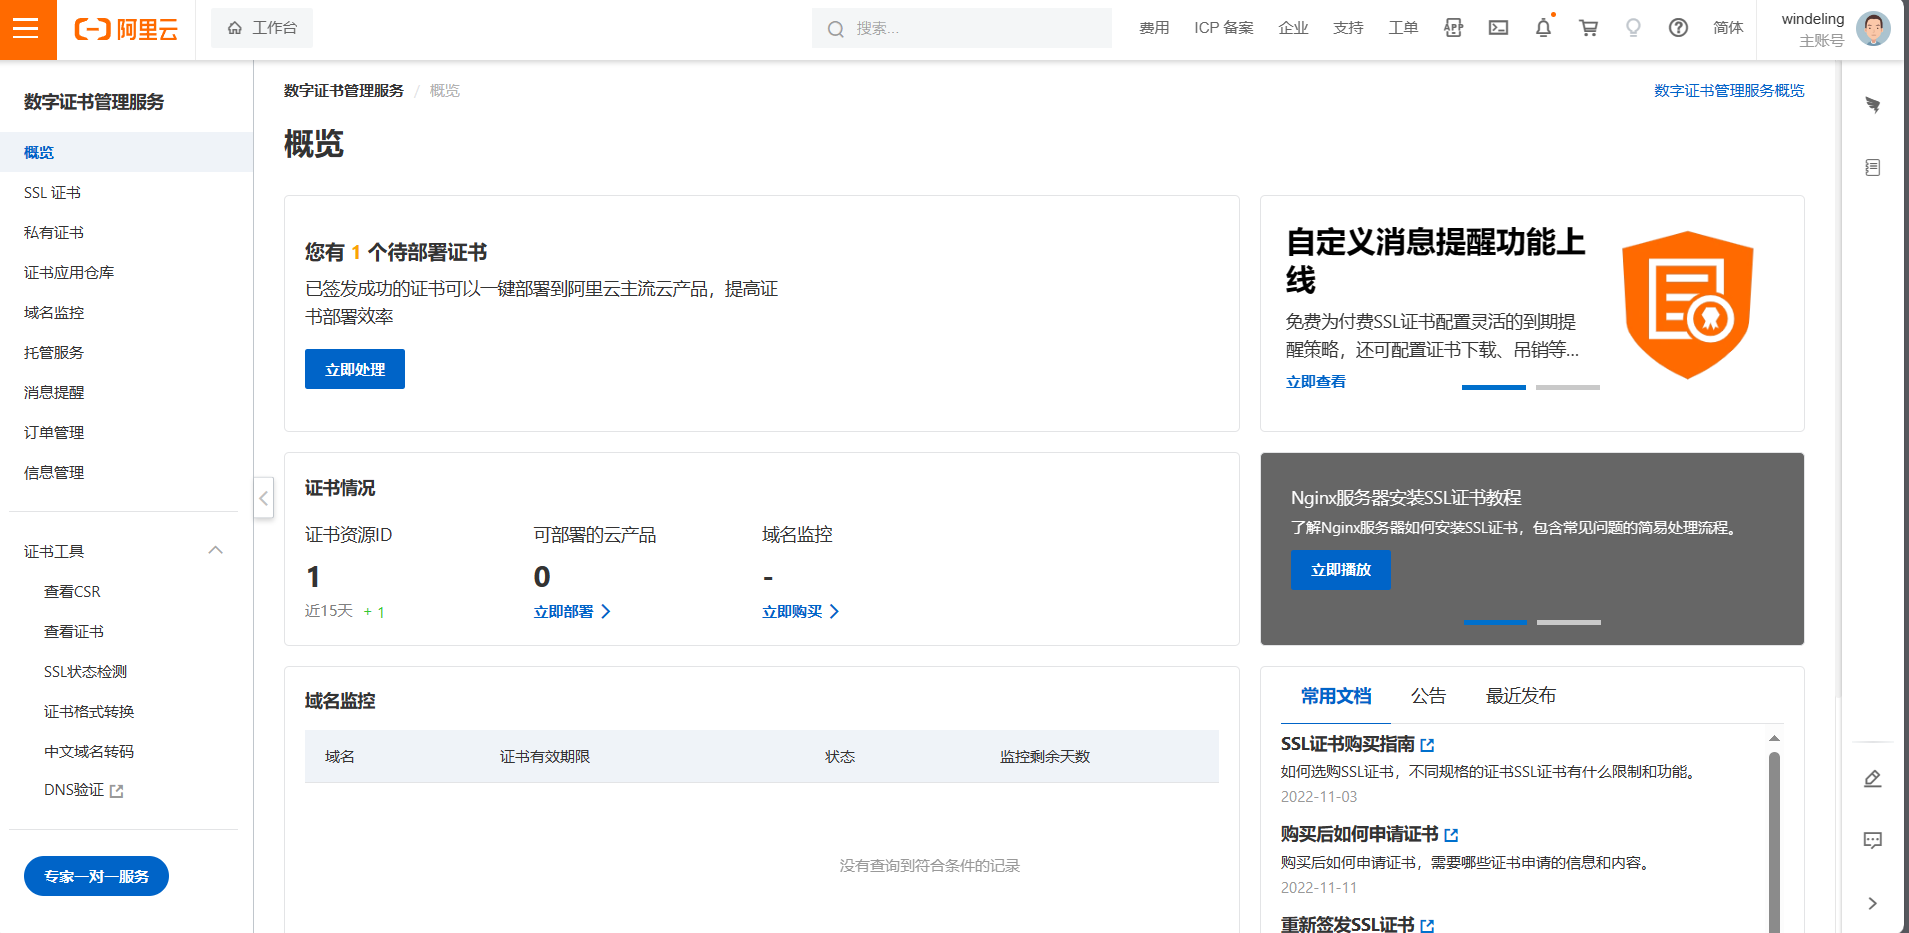Screen dimensions: 1909x933
Task: Open the 支持 menu
Action: pos(1348,28)
